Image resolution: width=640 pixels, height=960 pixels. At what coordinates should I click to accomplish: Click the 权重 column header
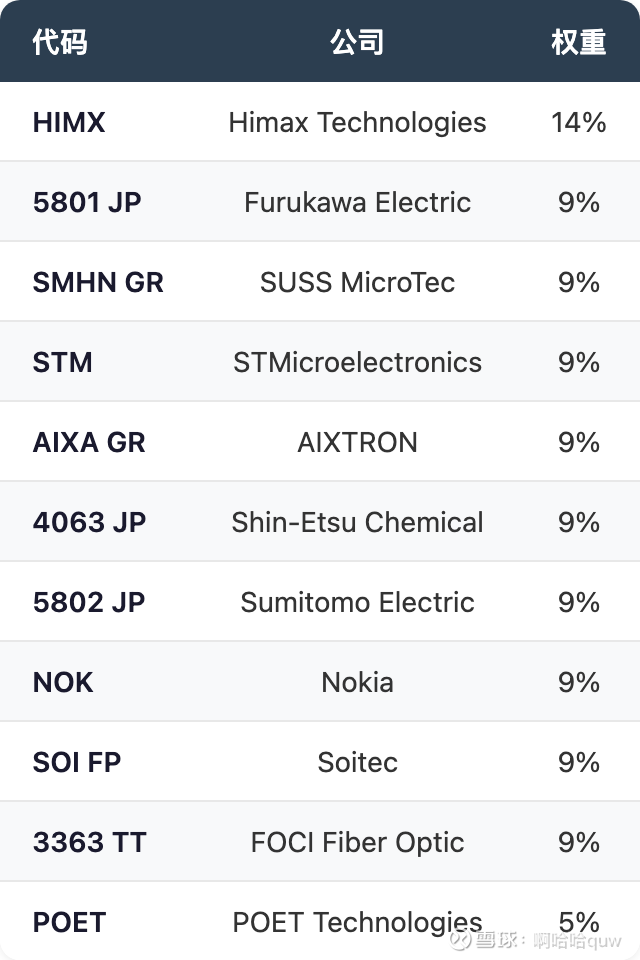(578, 42)
